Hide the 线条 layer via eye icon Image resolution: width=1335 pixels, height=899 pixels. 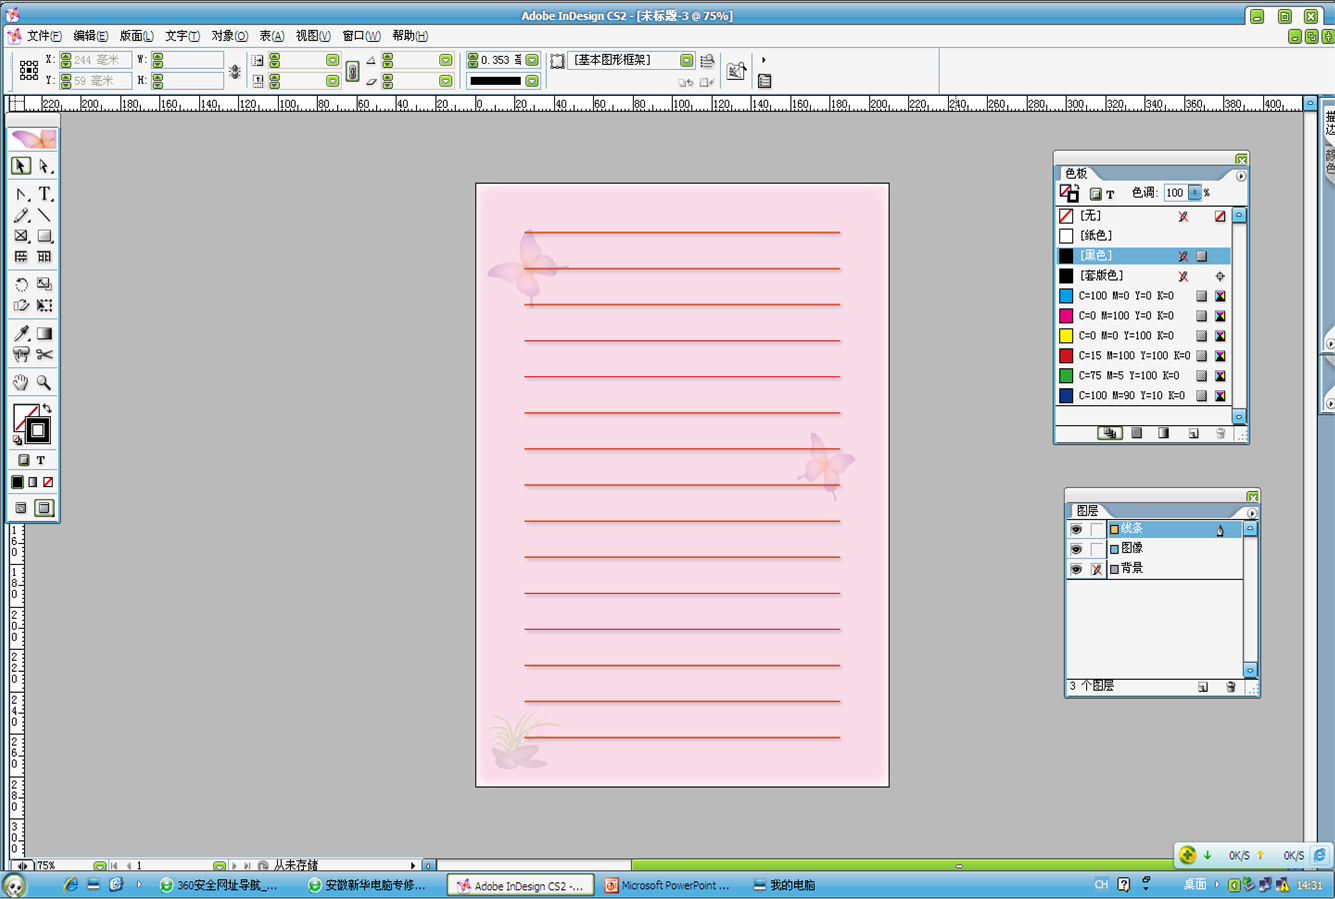(x=1076, y=529)
